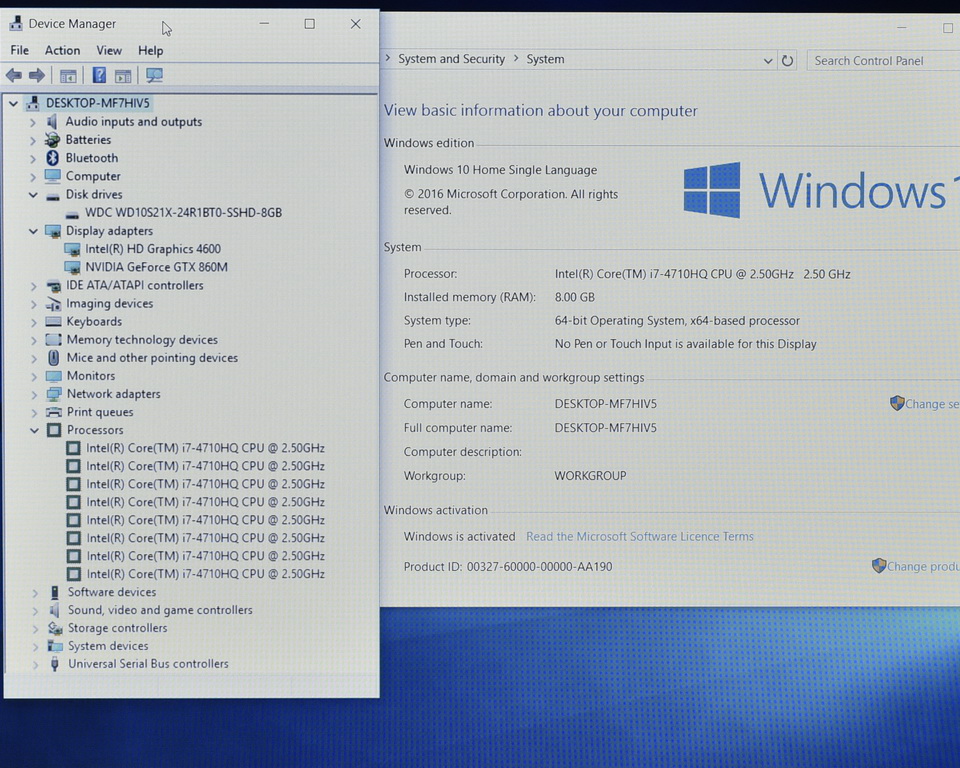Select the Mice and other pointing devices icon
The height and width of the screenshot is (768, 960).
coord(54,358)
